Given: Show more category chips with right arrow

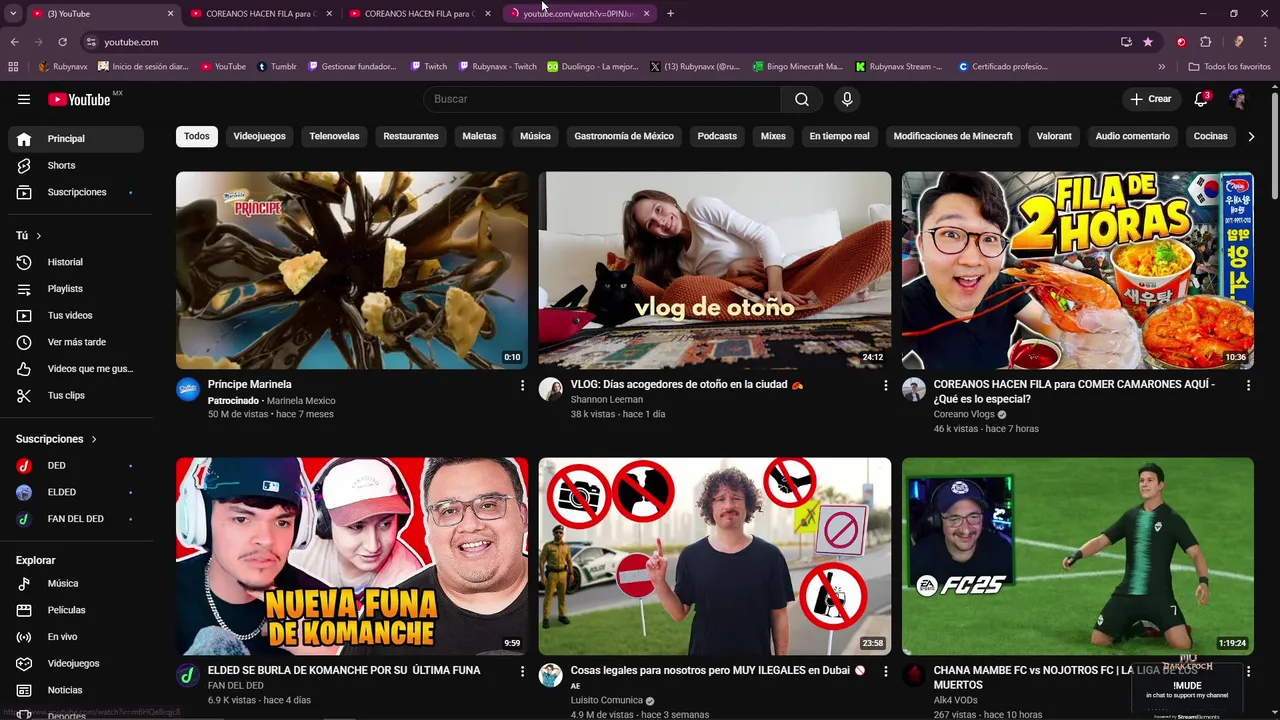Looking at the screenshot, I should click(1251, 136).
